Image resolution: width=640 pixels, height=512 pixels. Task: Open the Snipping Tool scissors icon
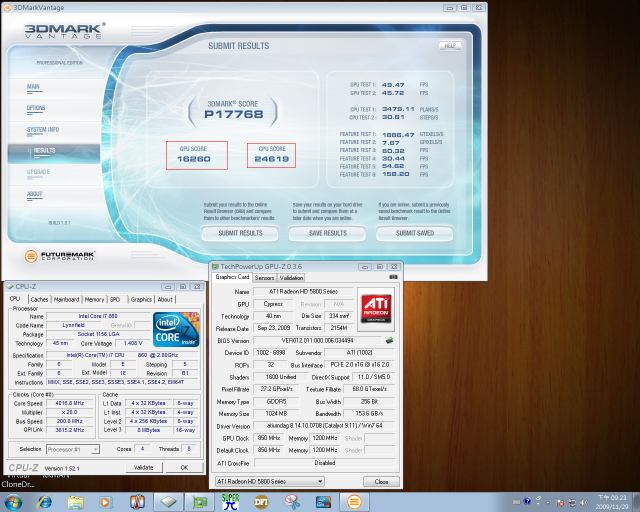[x=292, y=502]
